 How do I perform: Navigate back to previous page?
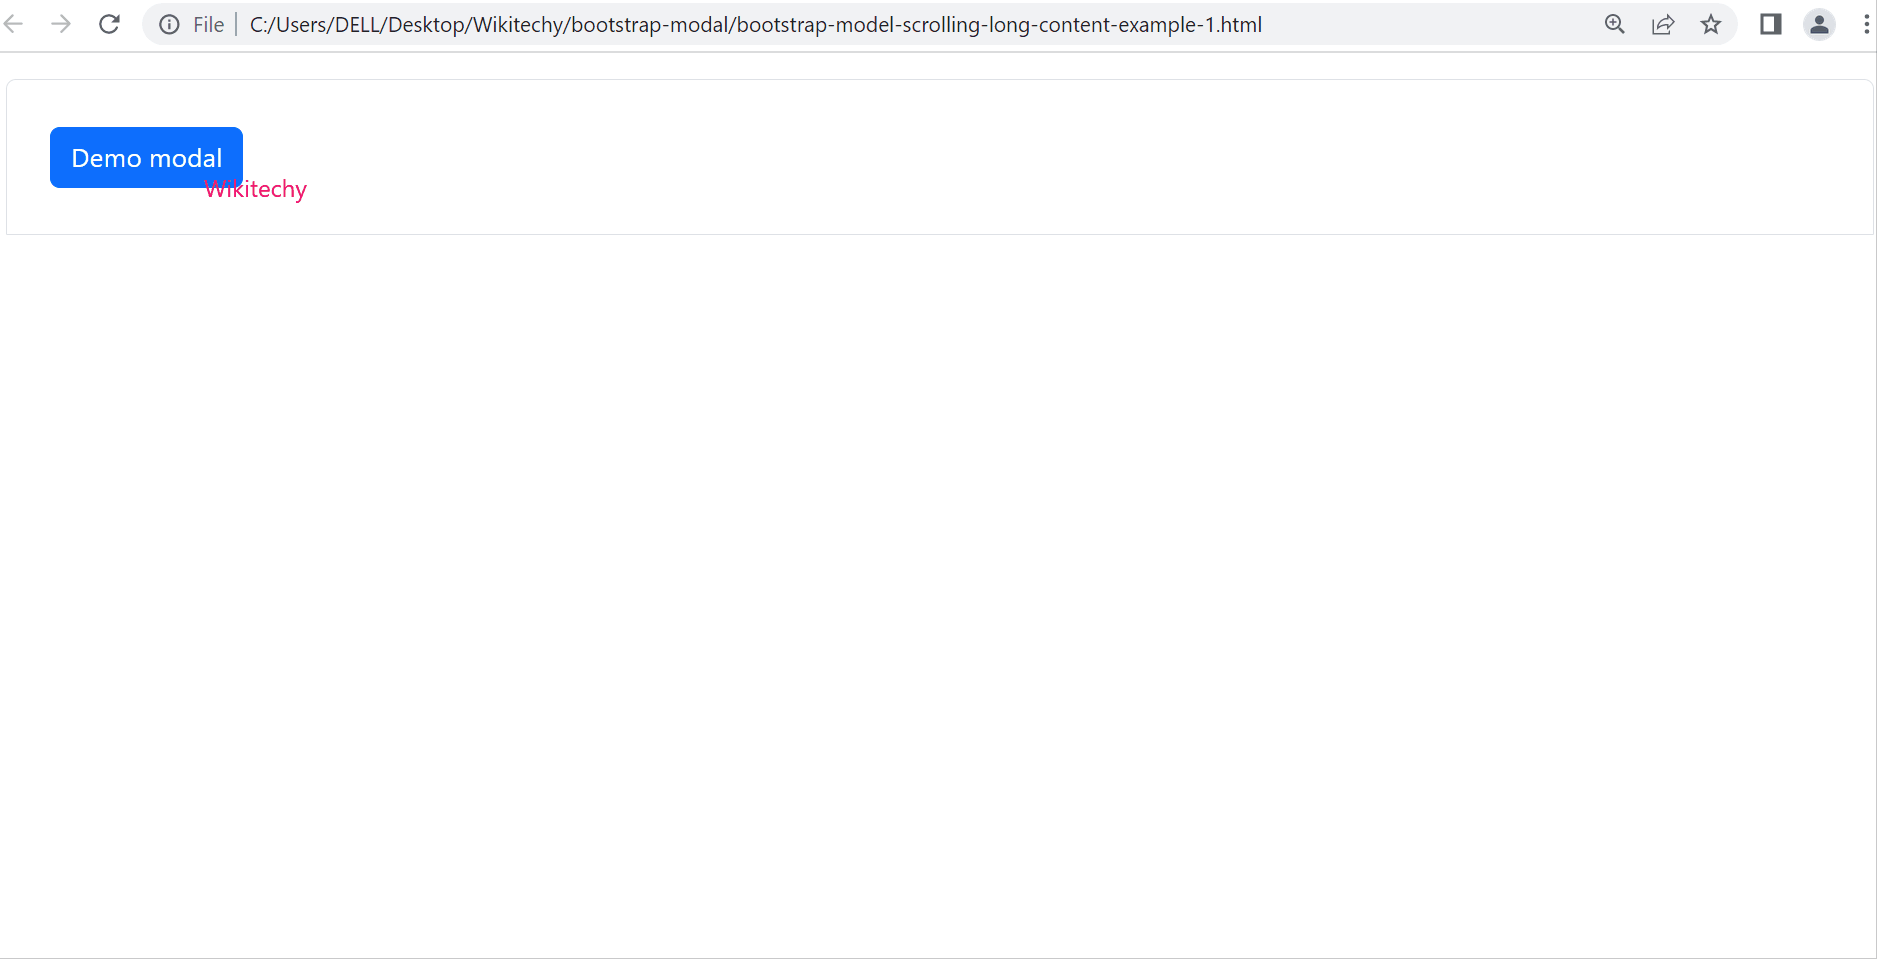(15, 24)
